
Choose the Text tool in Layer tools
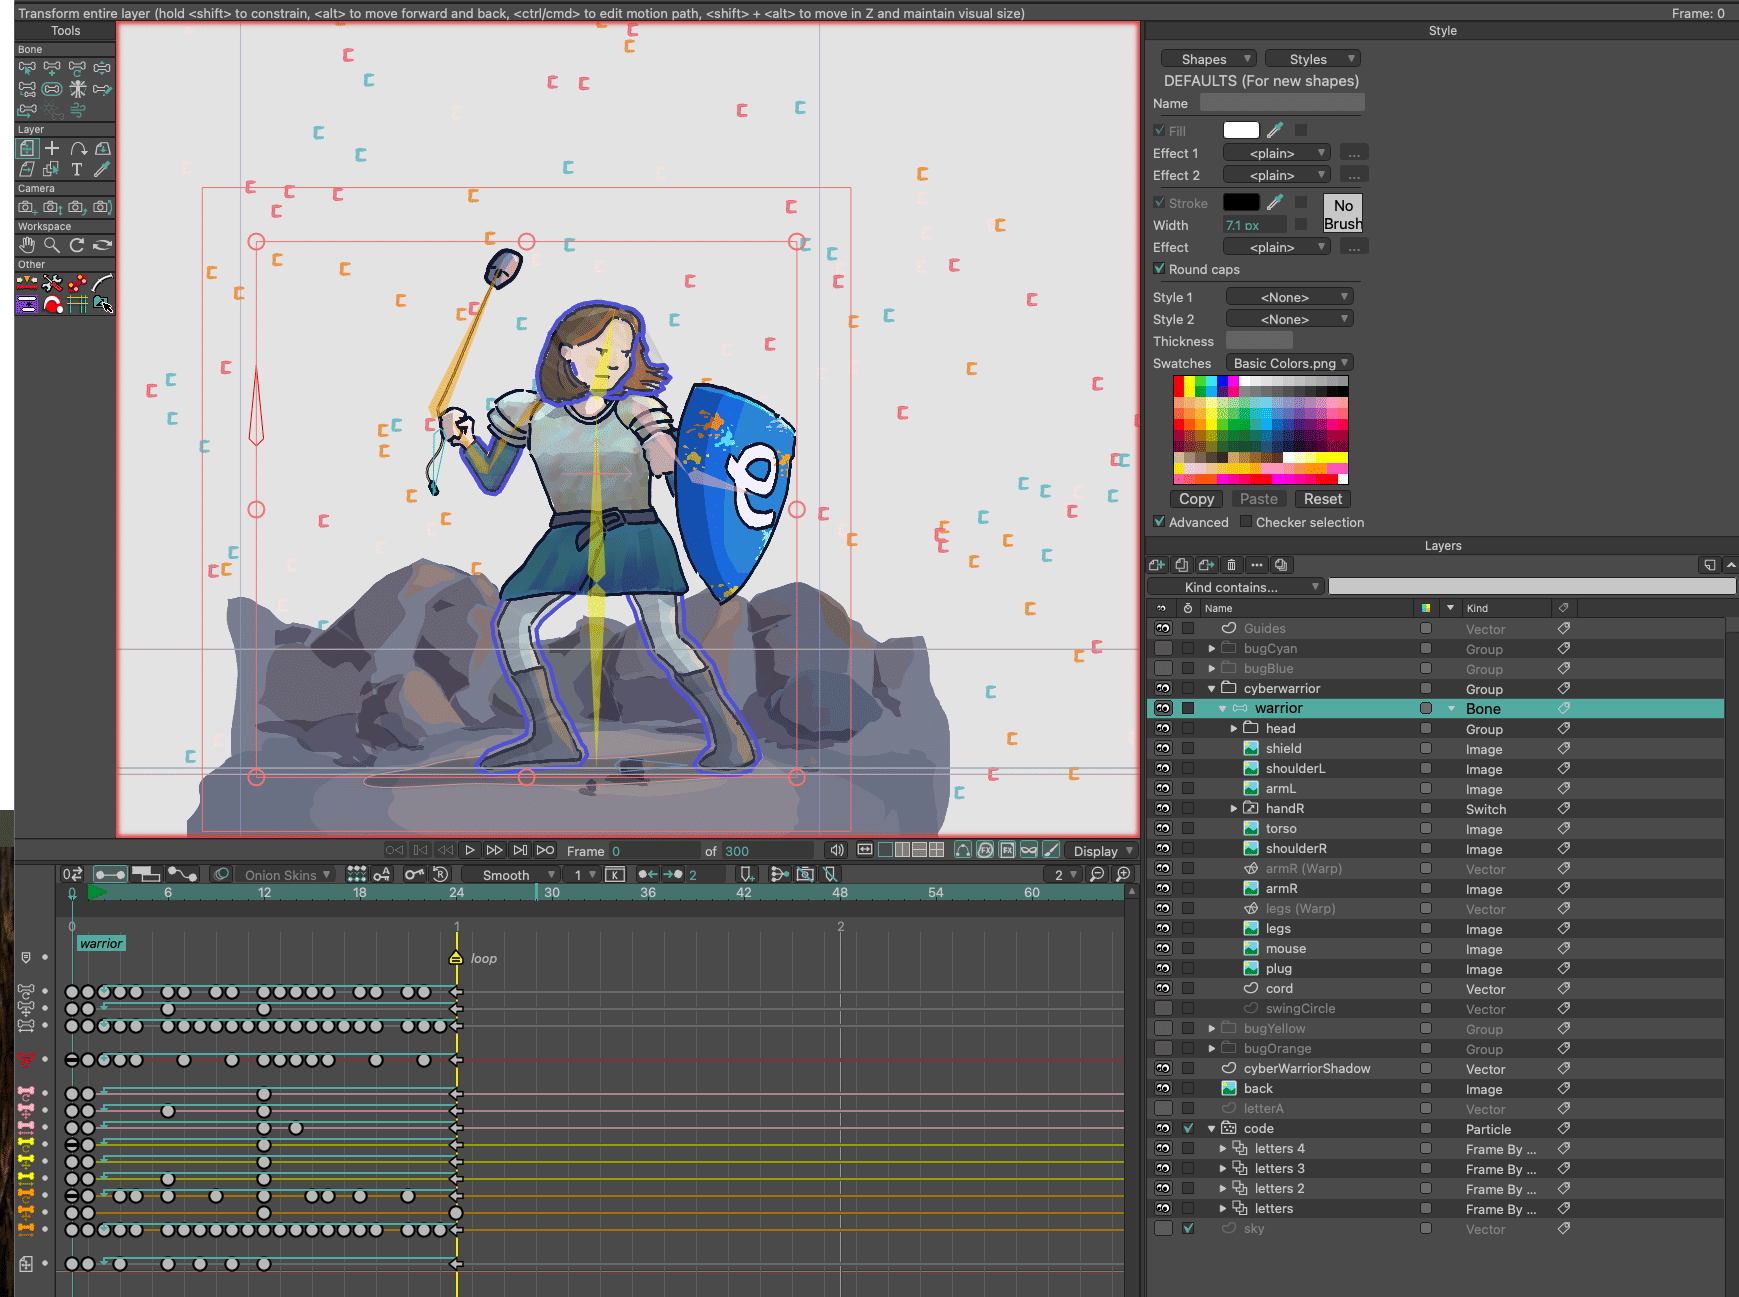(x=77, y=169)
